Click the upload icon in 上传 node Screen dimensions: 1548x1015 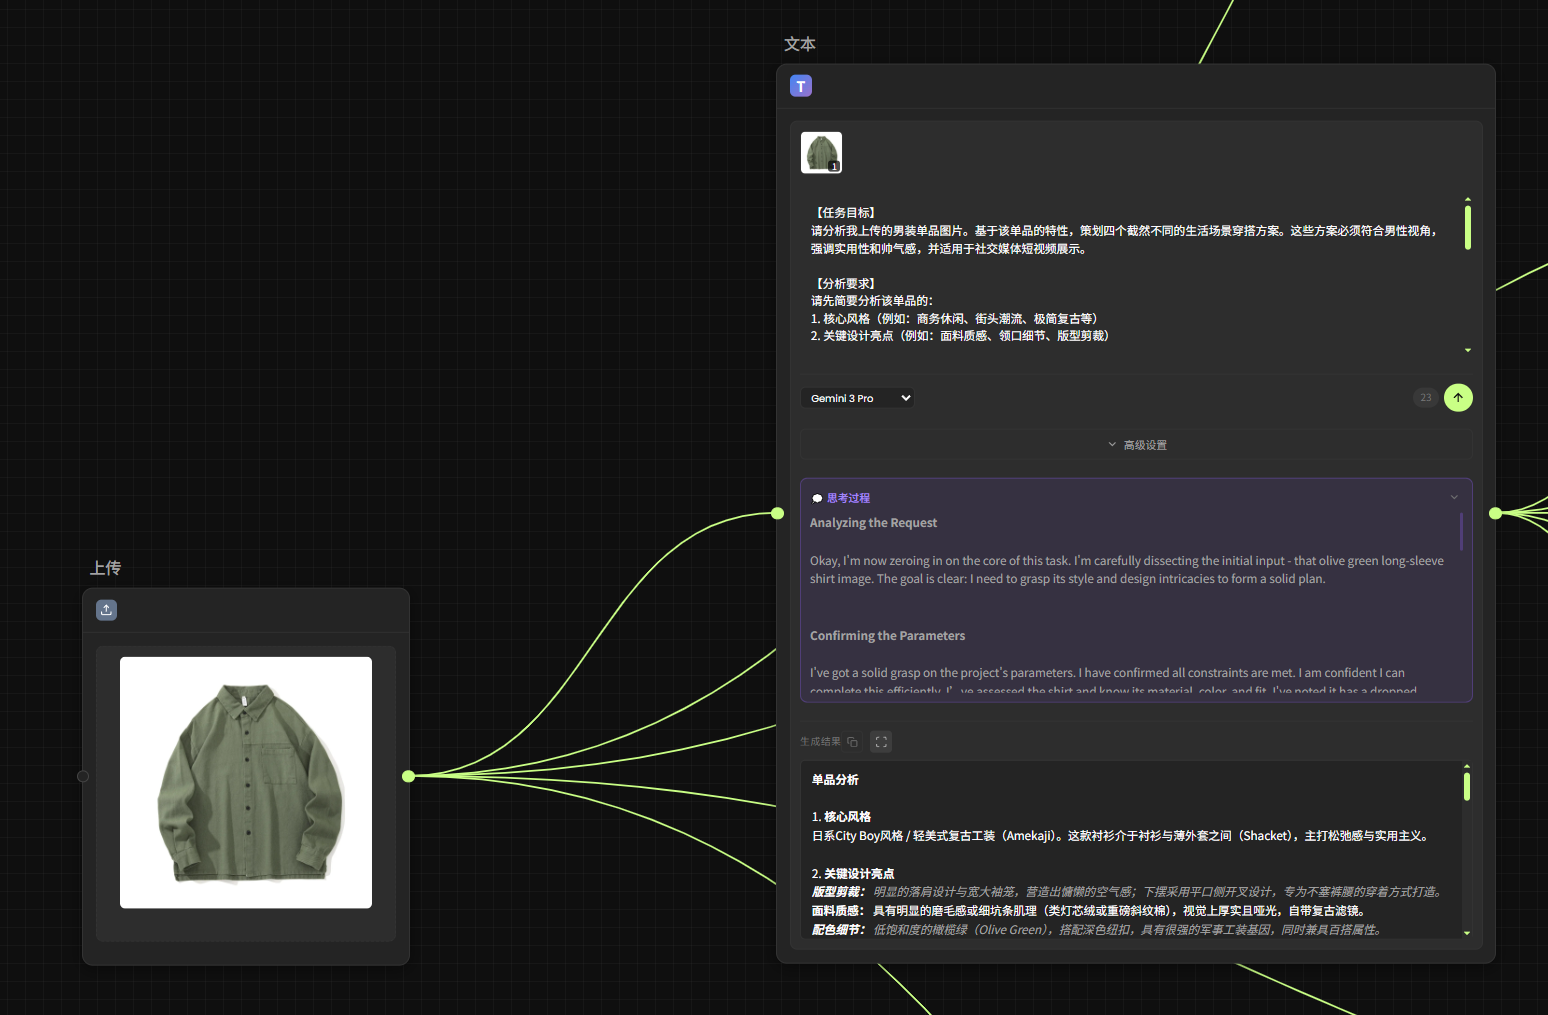point(106,610)
